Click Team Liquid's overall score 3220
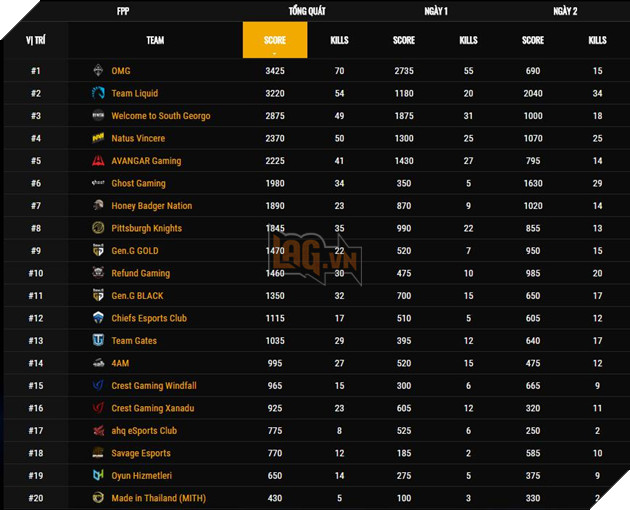The image size is (630, 510). 275,93
